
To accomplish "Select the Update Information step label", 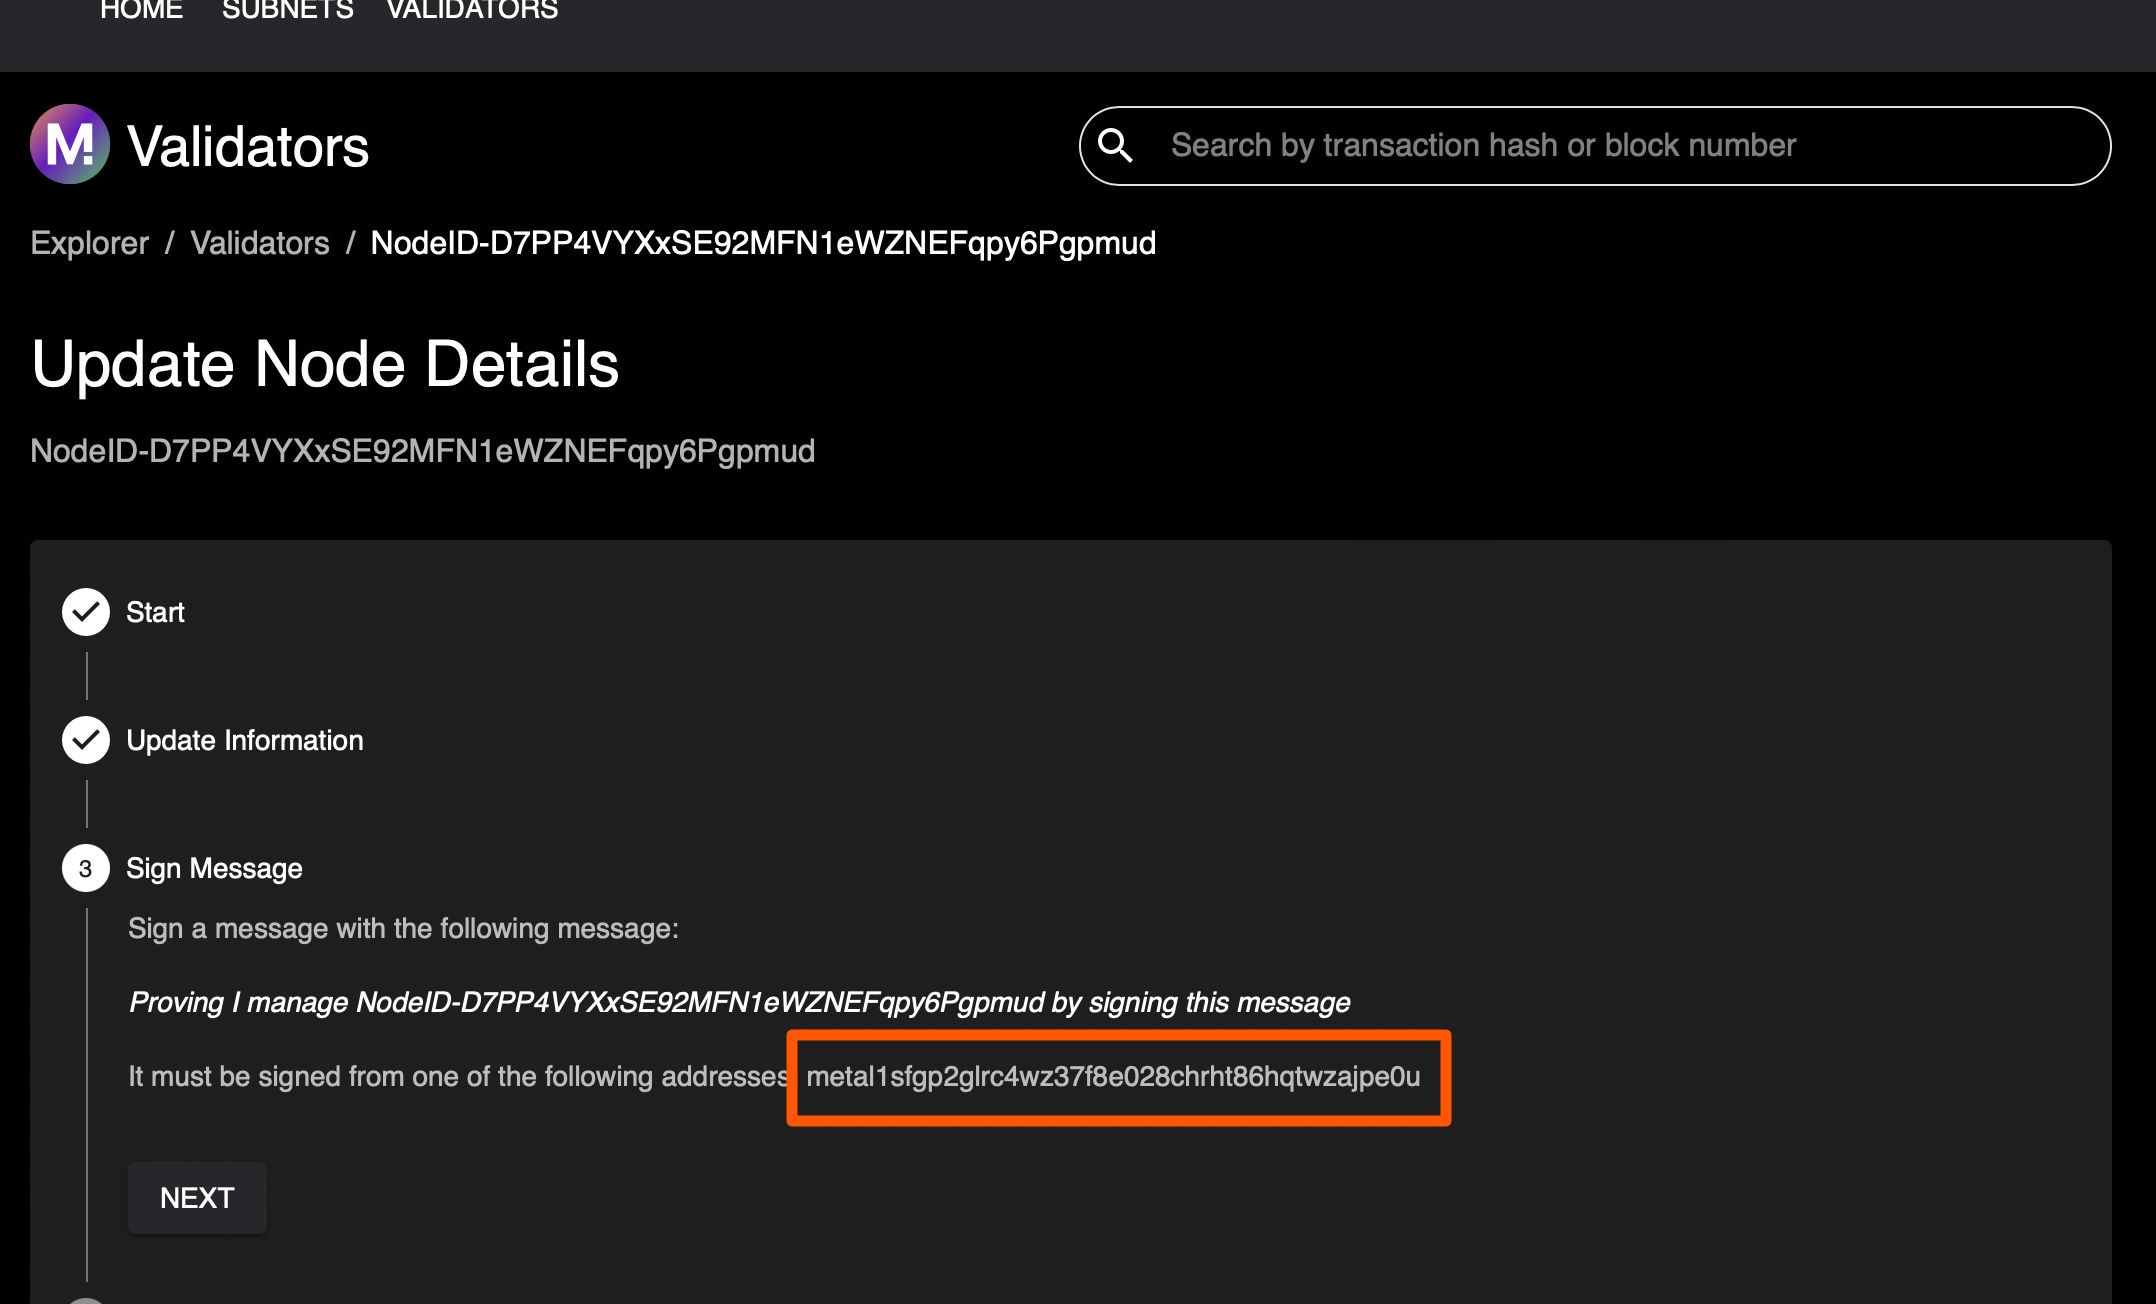I will click(x=245, y=740).
